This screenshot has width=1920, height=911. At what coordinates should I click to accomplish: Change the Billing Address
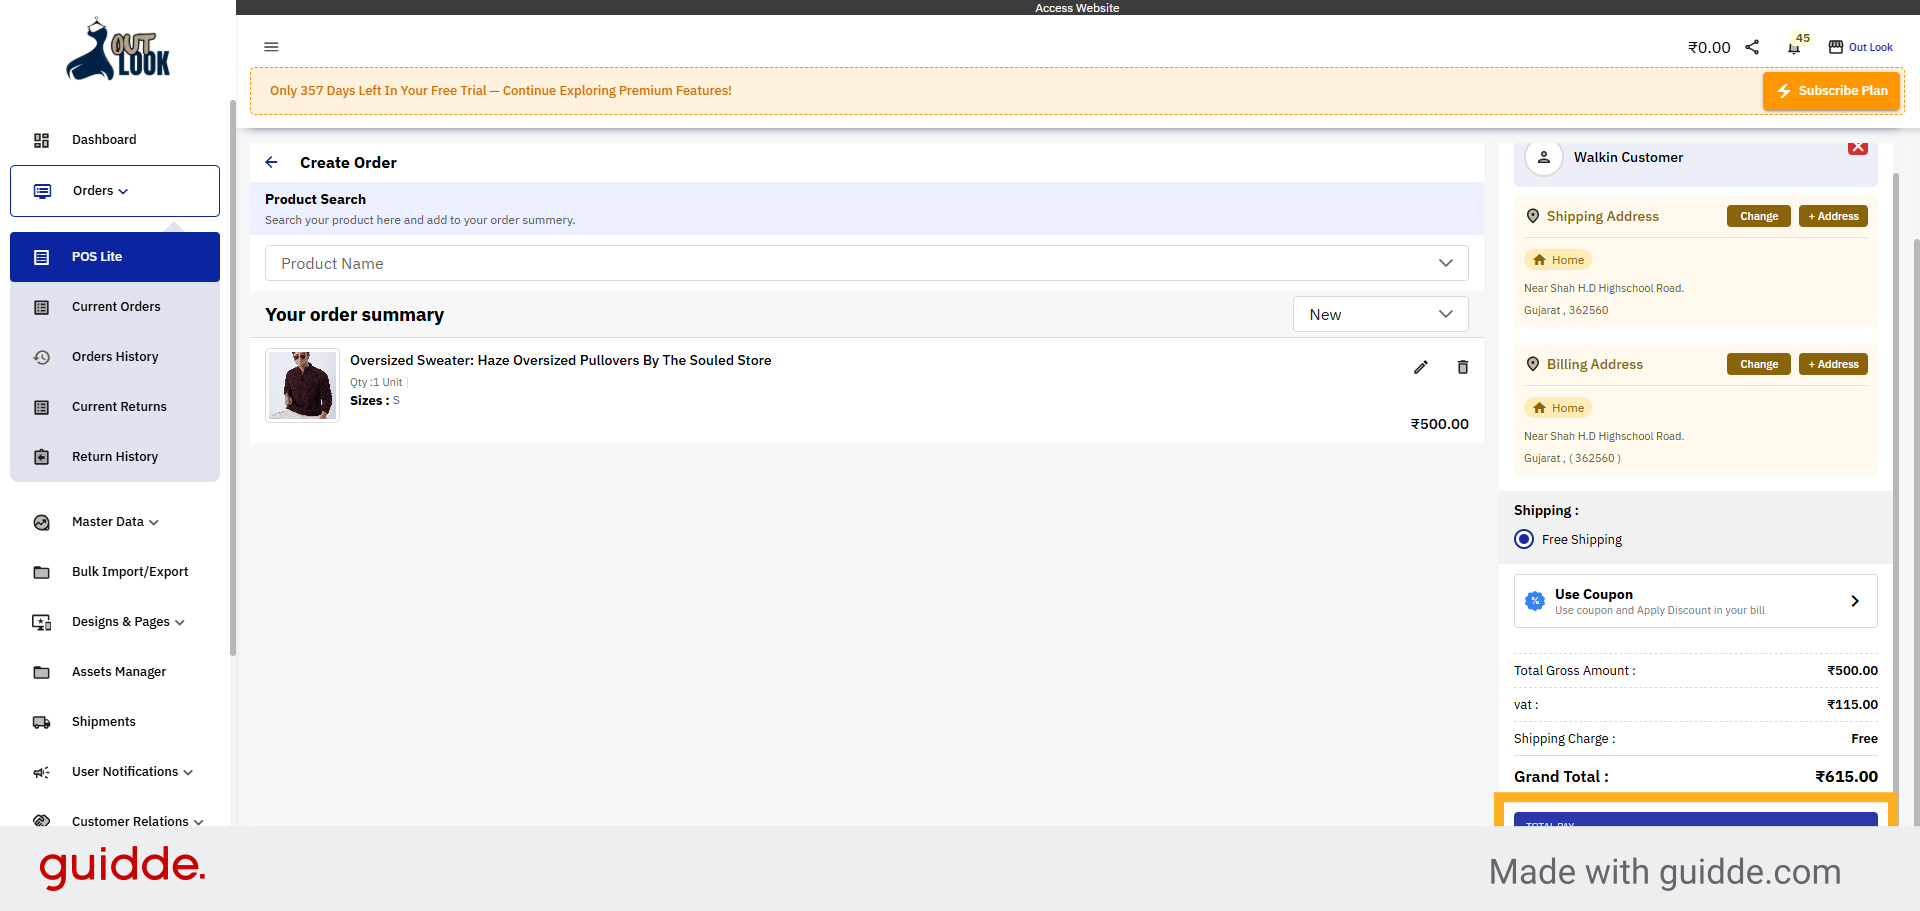pyautogui.click(x=1759, y=364)
